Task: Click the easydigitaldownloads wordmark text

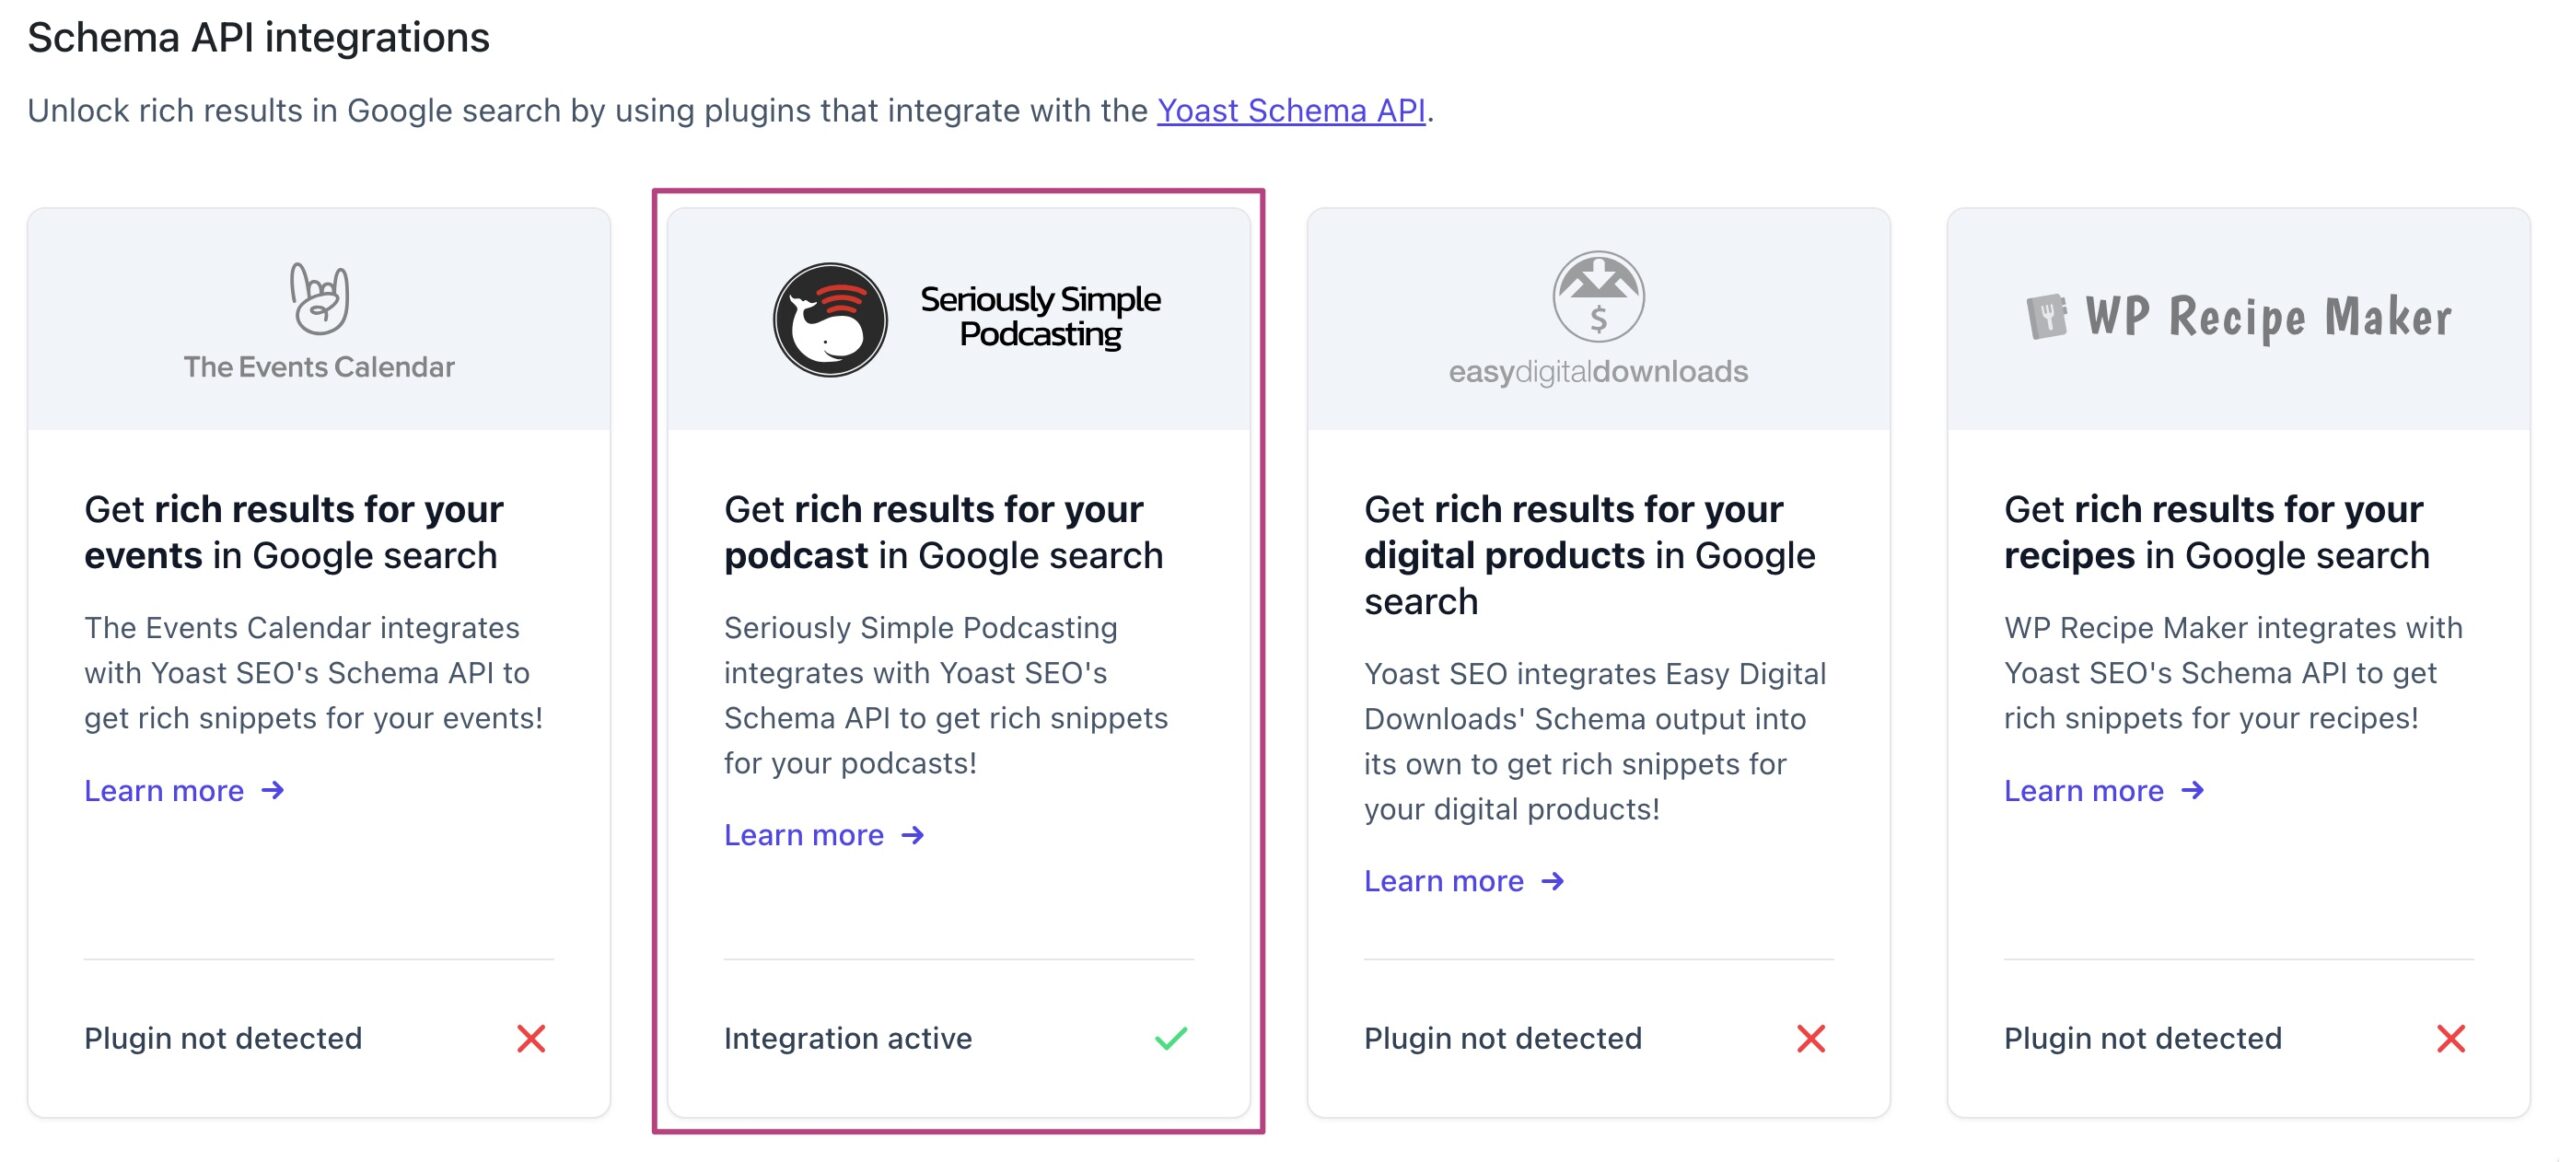Action: (x=1598, y=372)
